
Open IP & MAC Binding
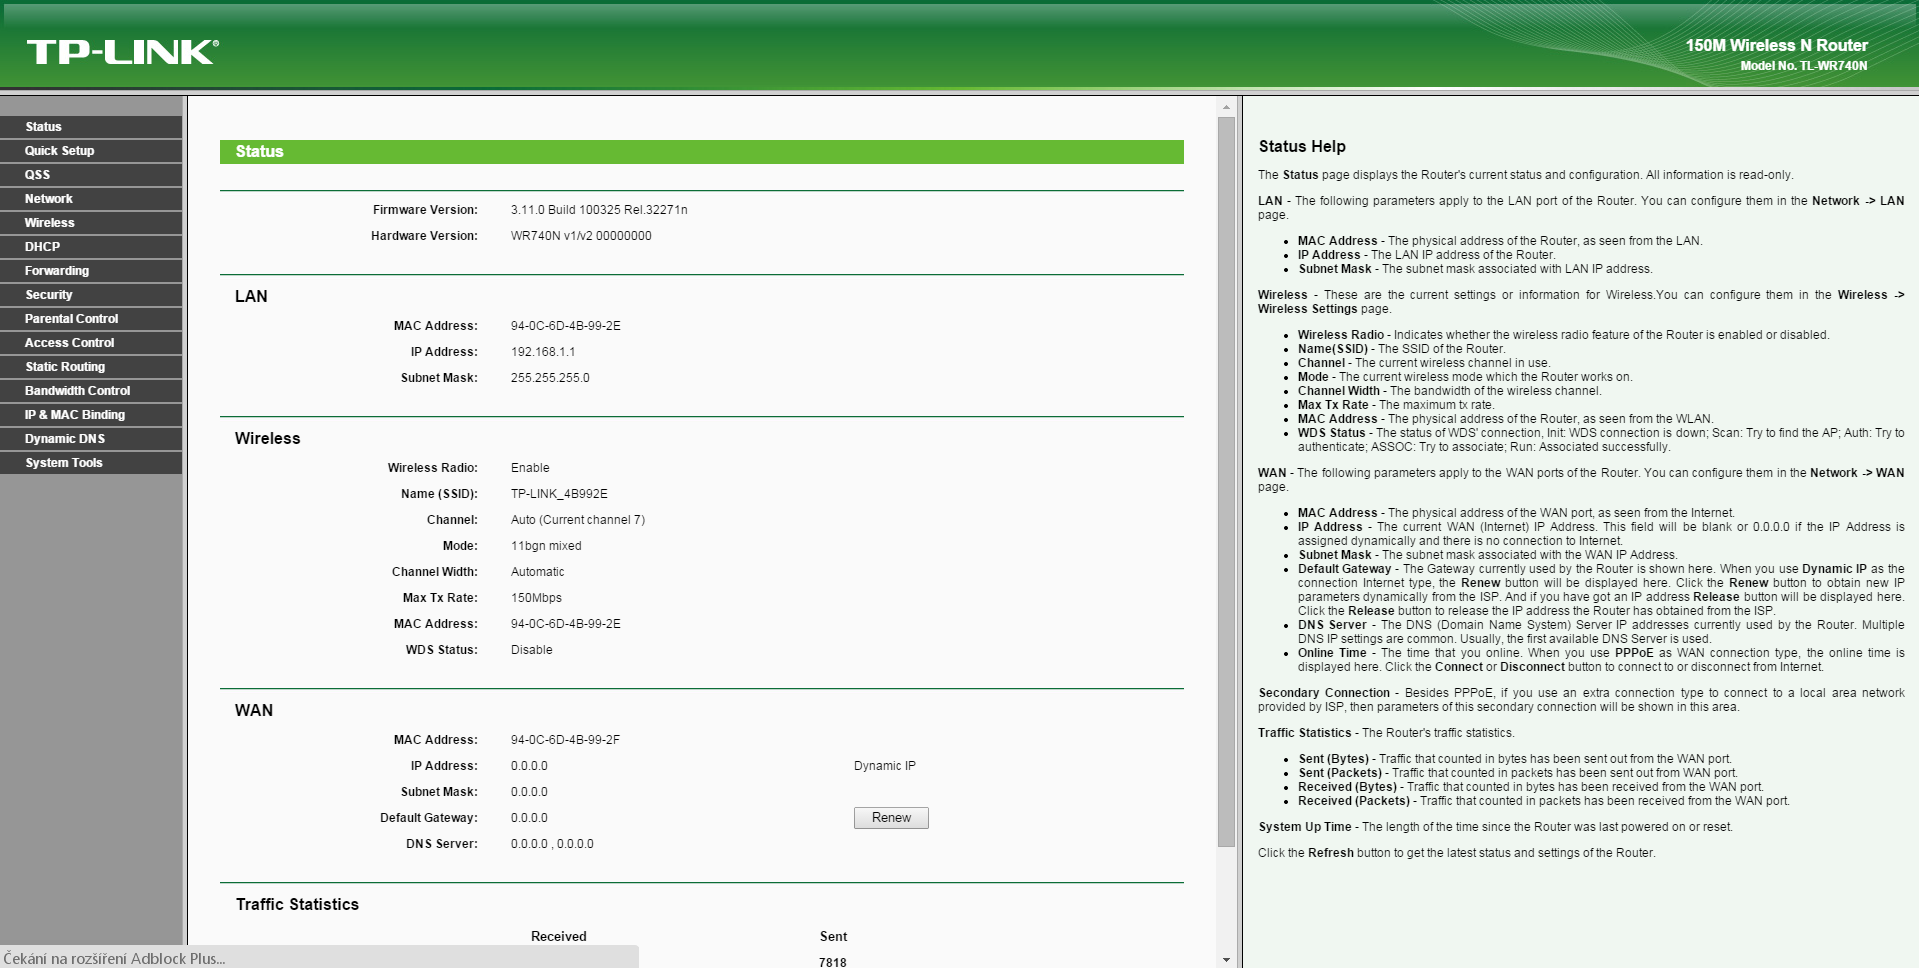pyautogui.click(x=91, y=415)
